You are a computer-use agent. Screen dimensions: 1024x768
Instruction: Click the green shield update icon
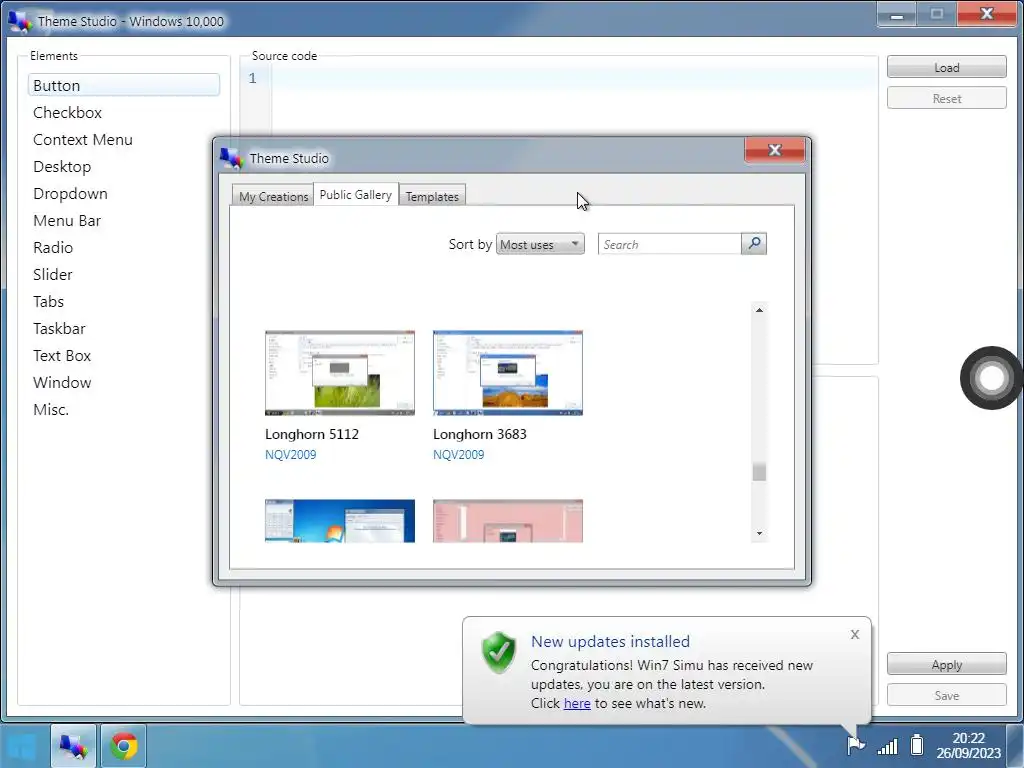pos(499,652)
